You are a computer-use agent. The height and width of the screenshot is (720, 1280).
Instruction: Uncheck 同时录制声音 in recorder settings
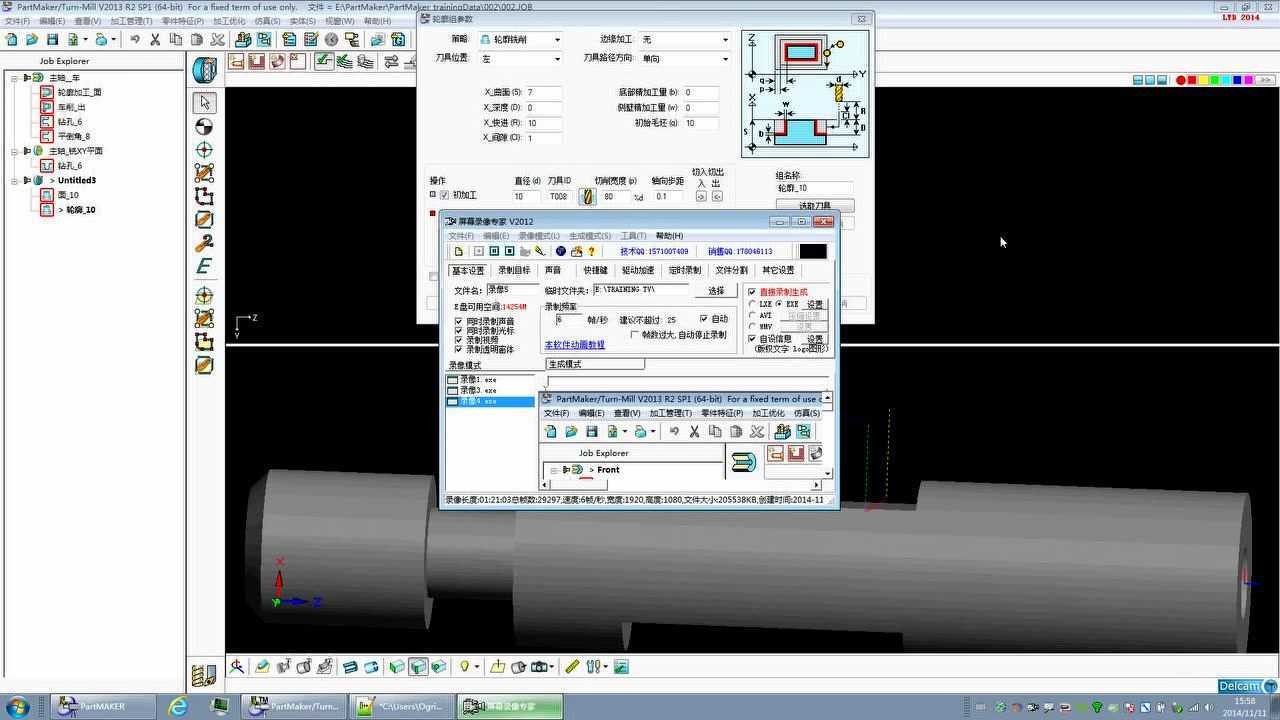coord(457,322)
